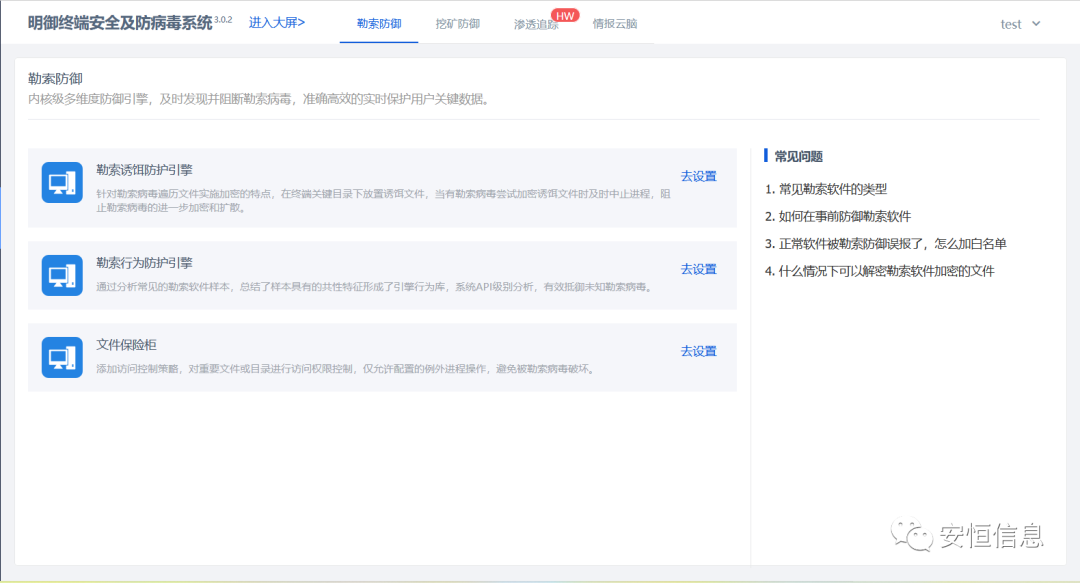The width and height of the screenshot is (1080, 583).
Task: Expand the test user dropdown arrow
Action: point(1036,24)
